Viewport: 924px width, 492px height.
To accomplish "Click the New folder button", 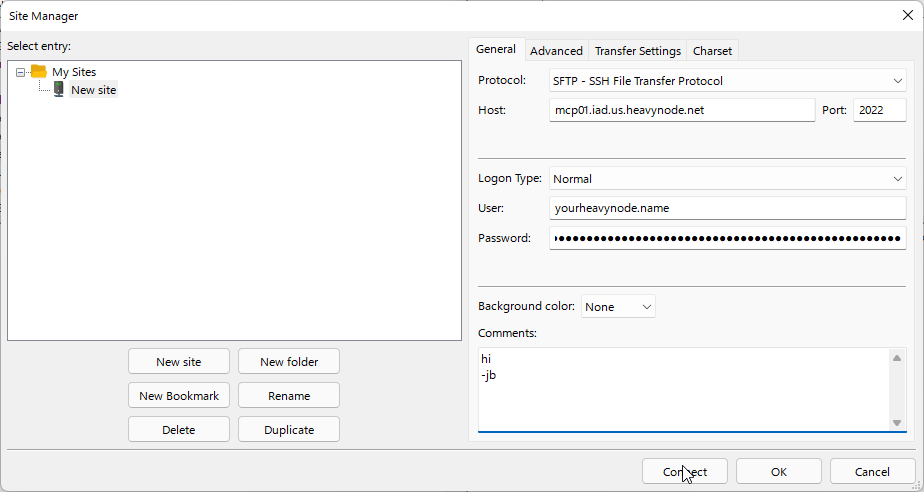I will click(288, 362).
